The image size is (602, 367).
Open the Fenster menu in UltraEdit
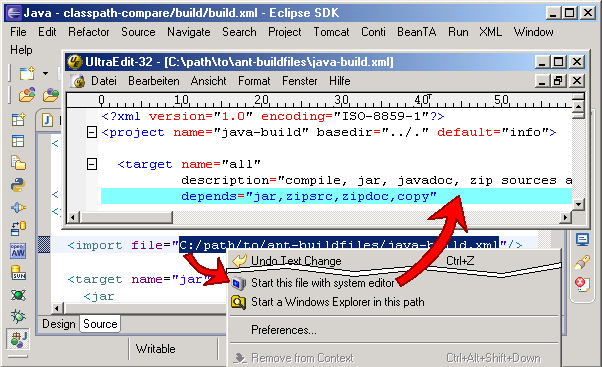299,81
